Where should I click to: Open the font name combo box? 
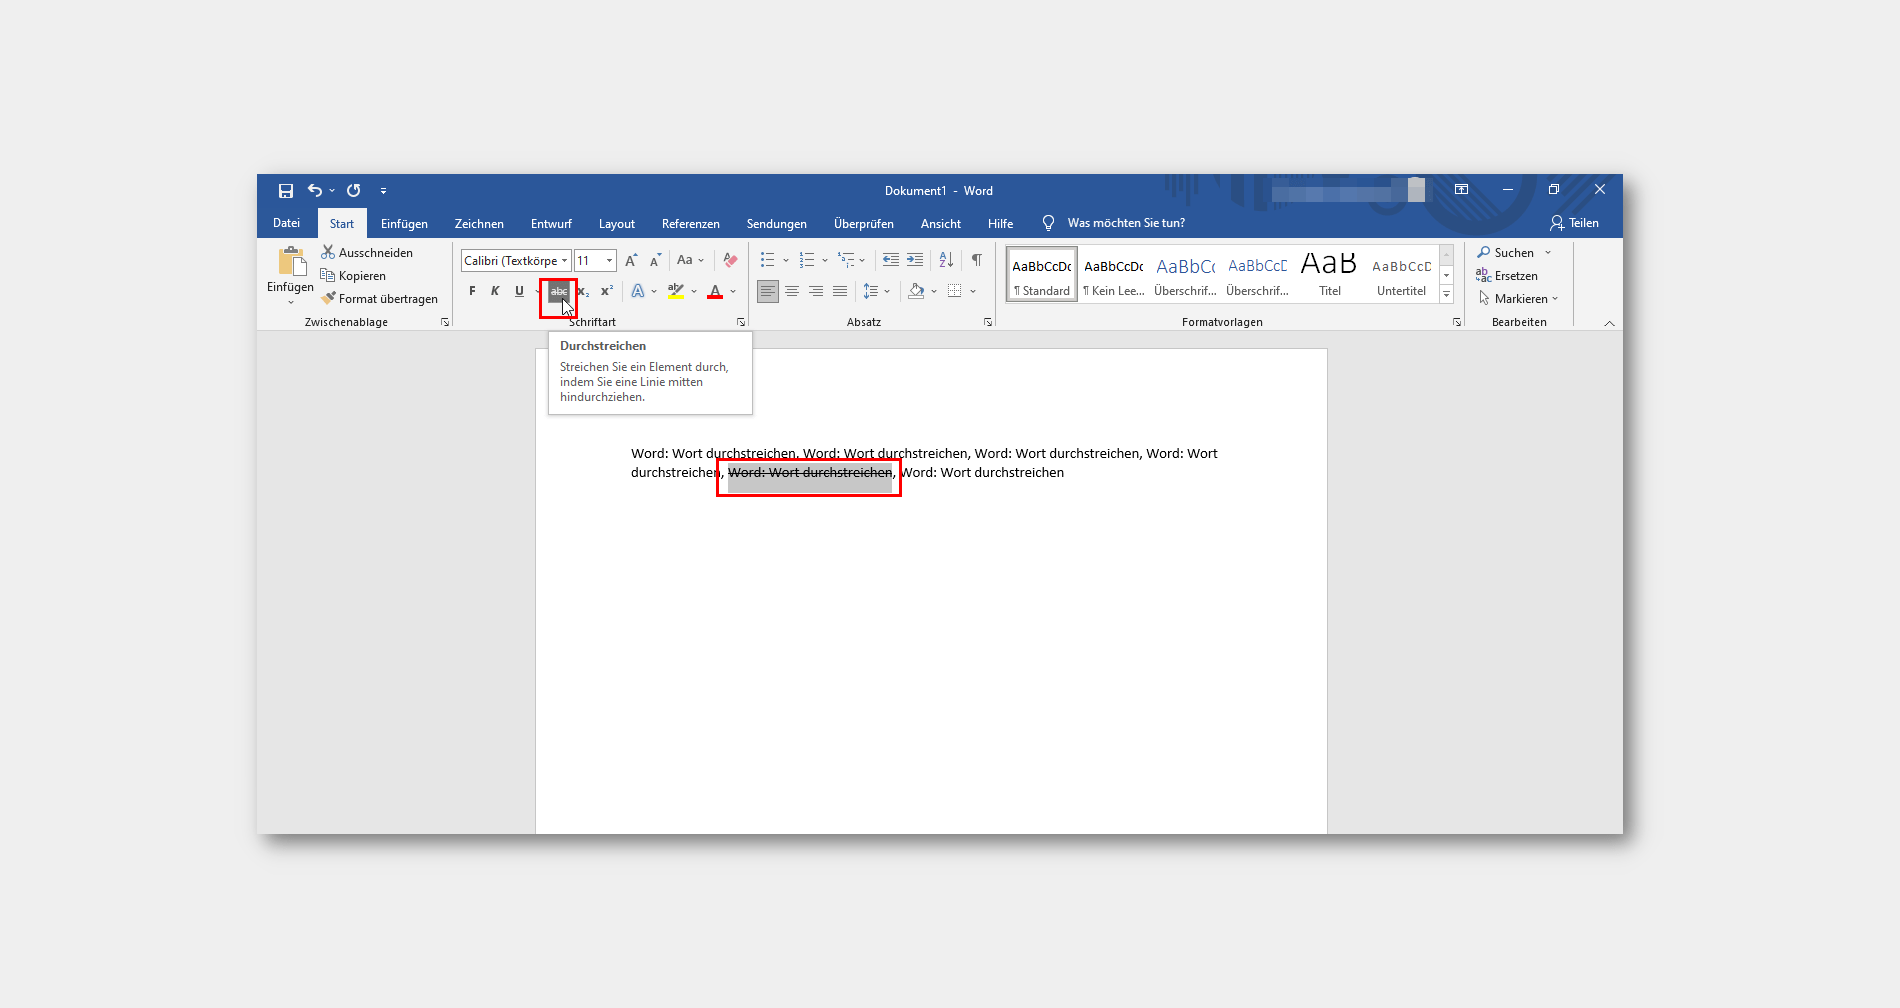(x=516, y=260)
